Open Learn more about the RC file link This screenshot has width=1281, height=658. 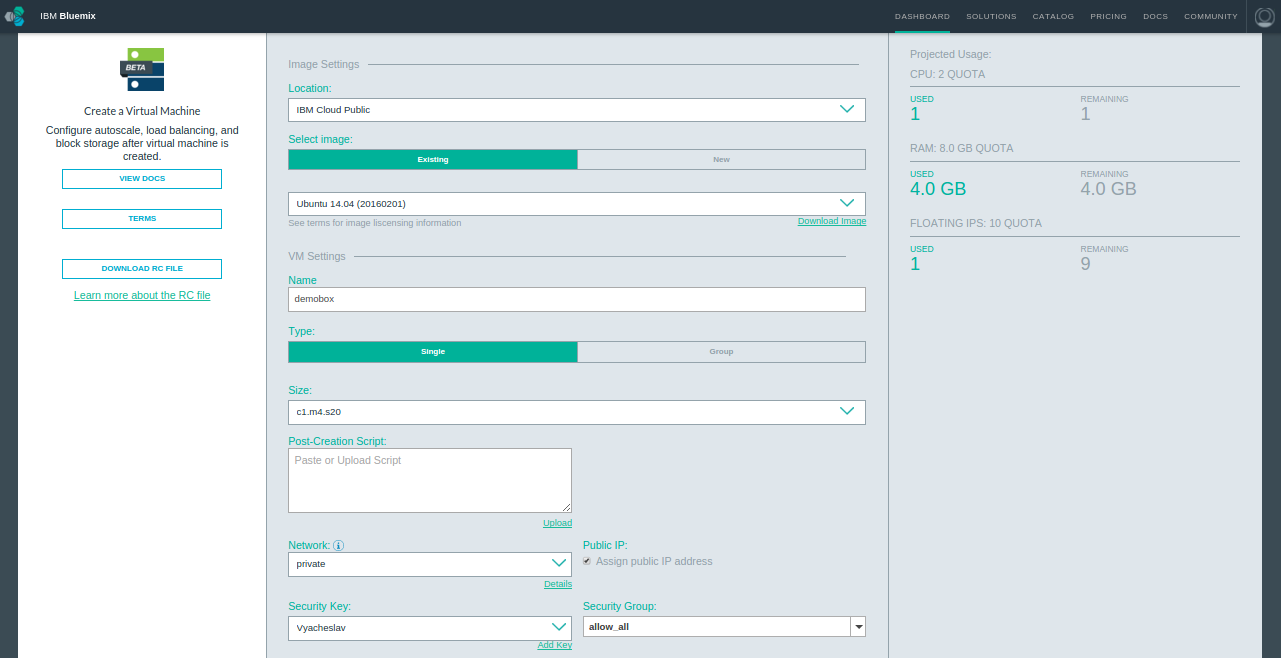coord(142,296)
